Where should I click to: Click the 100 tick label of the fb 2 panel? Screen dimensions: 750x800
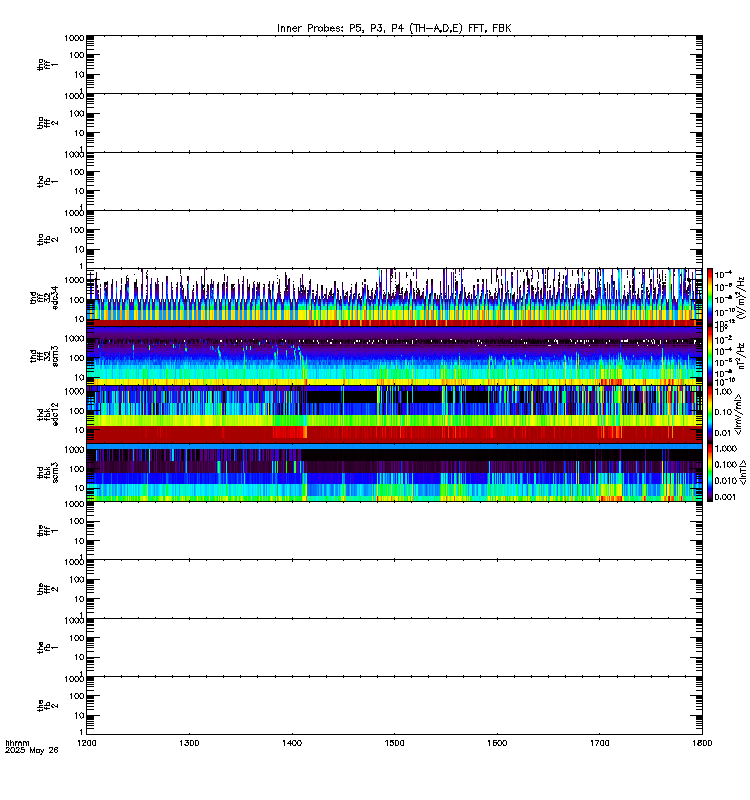[x=77, y=696]
